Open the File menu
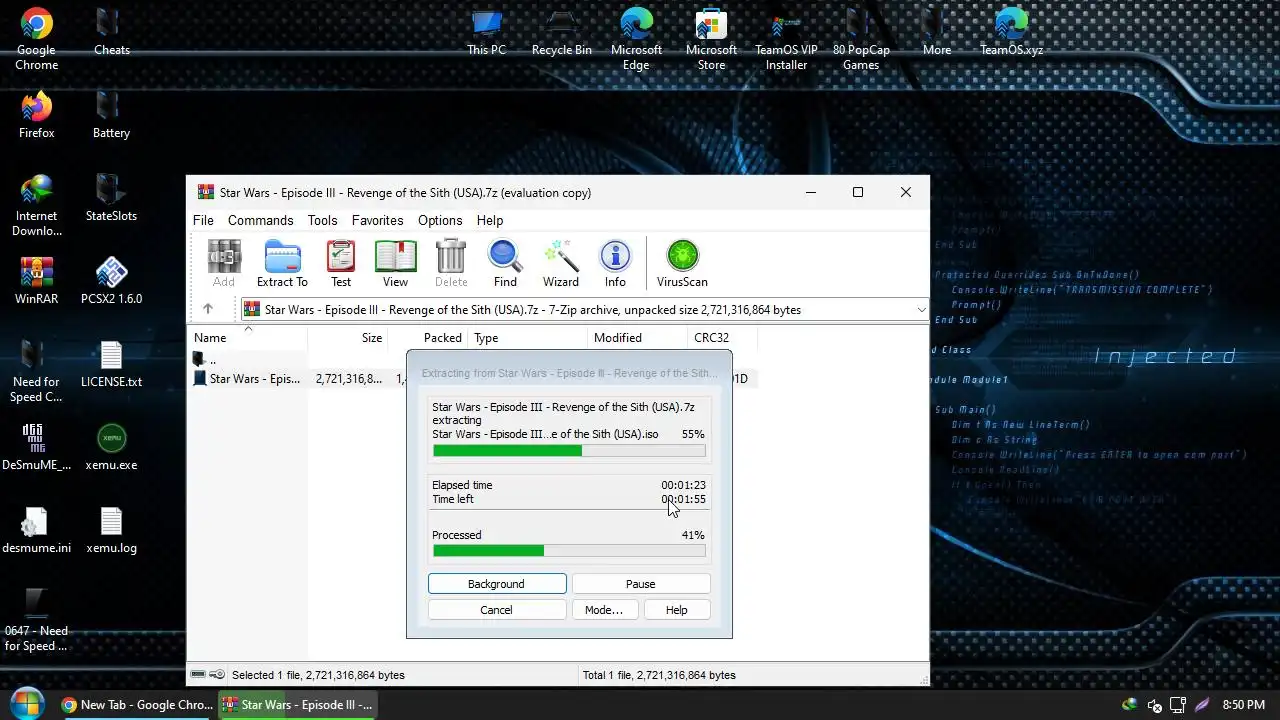Image resolution: width=1280 pixels, height=720 pixels. pyautogui.click(x=203, y=220)
